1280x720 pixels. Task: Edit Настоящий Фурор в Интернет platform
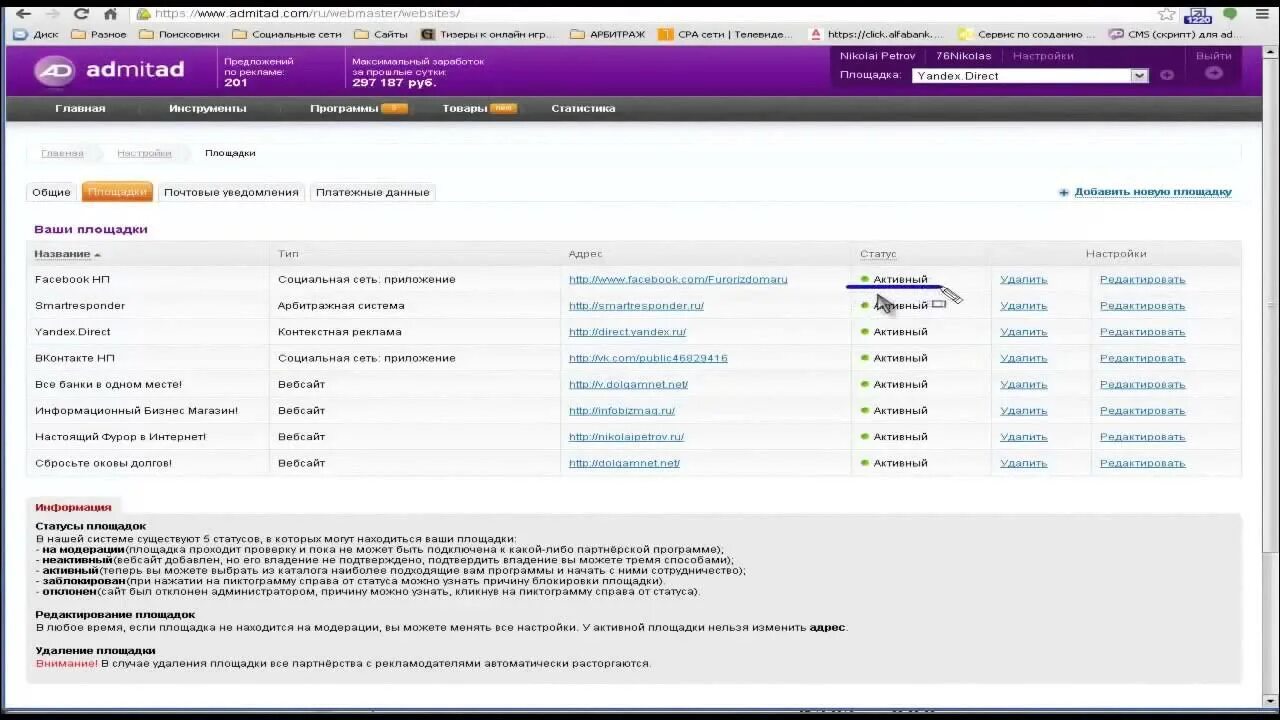(x=1142, y=437)
